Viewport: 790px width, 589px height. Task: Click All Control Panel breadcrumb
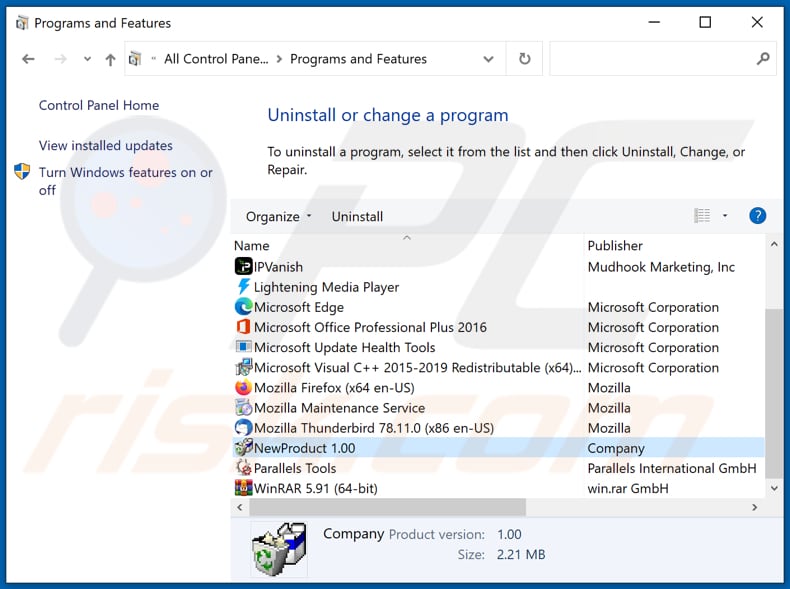tap(216, 59)
